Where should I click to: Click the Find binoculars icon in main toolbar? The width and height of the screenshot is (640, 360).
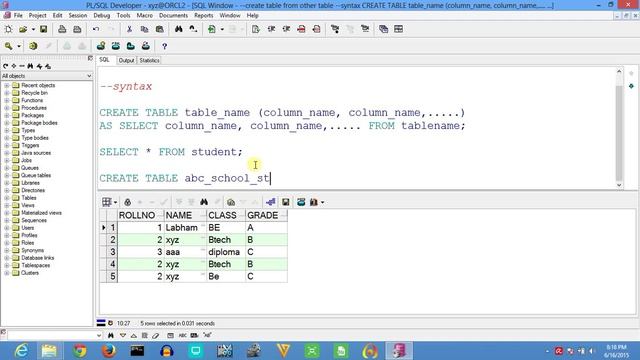pyautogui.click(x=179, y=29)
